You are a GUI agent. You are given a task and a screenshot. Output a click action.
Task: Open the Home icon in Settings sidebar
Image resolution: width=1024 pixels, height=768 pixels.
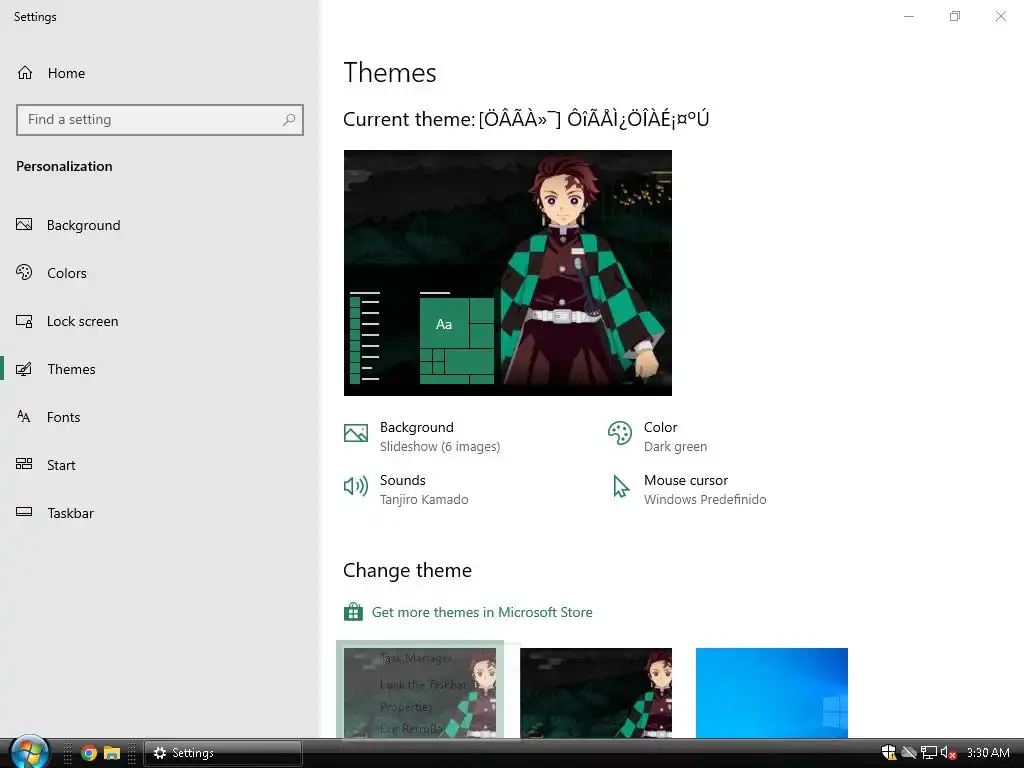coord(25,72)
